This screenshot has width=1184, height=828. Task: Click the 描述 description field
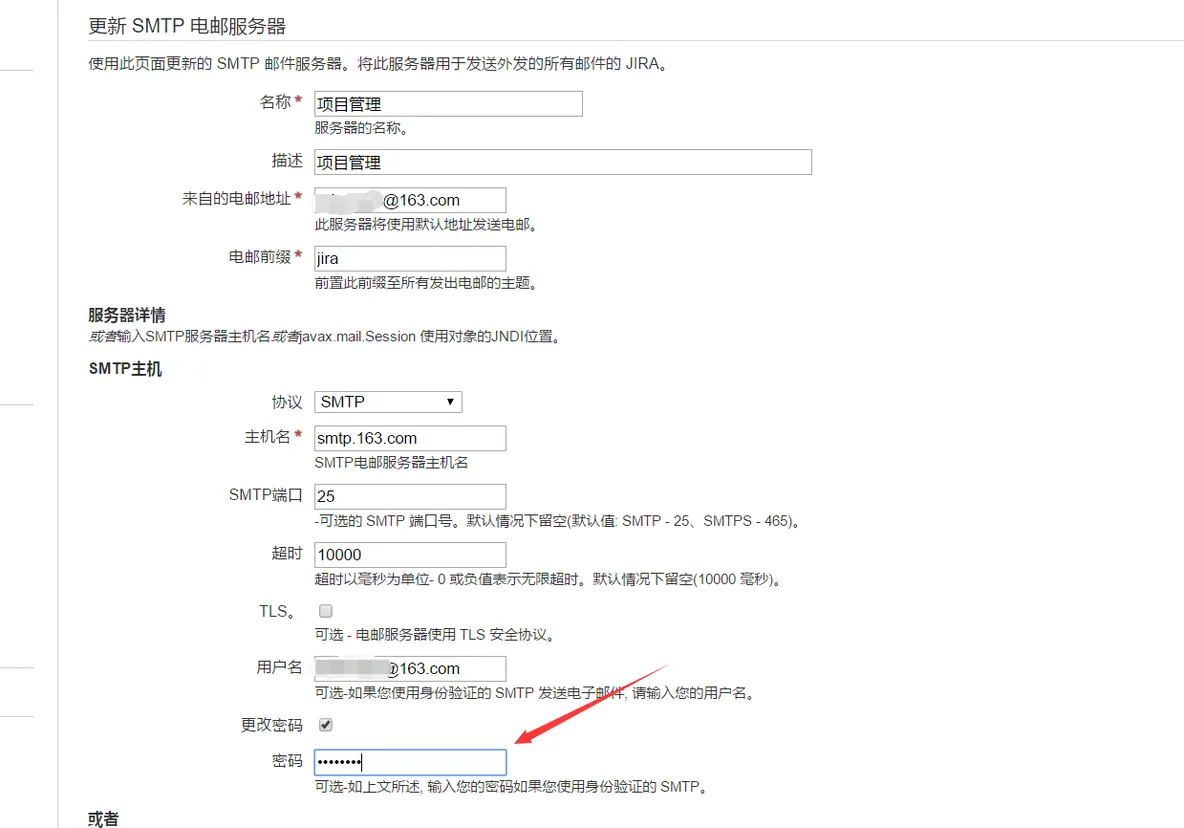click(563, 162)
